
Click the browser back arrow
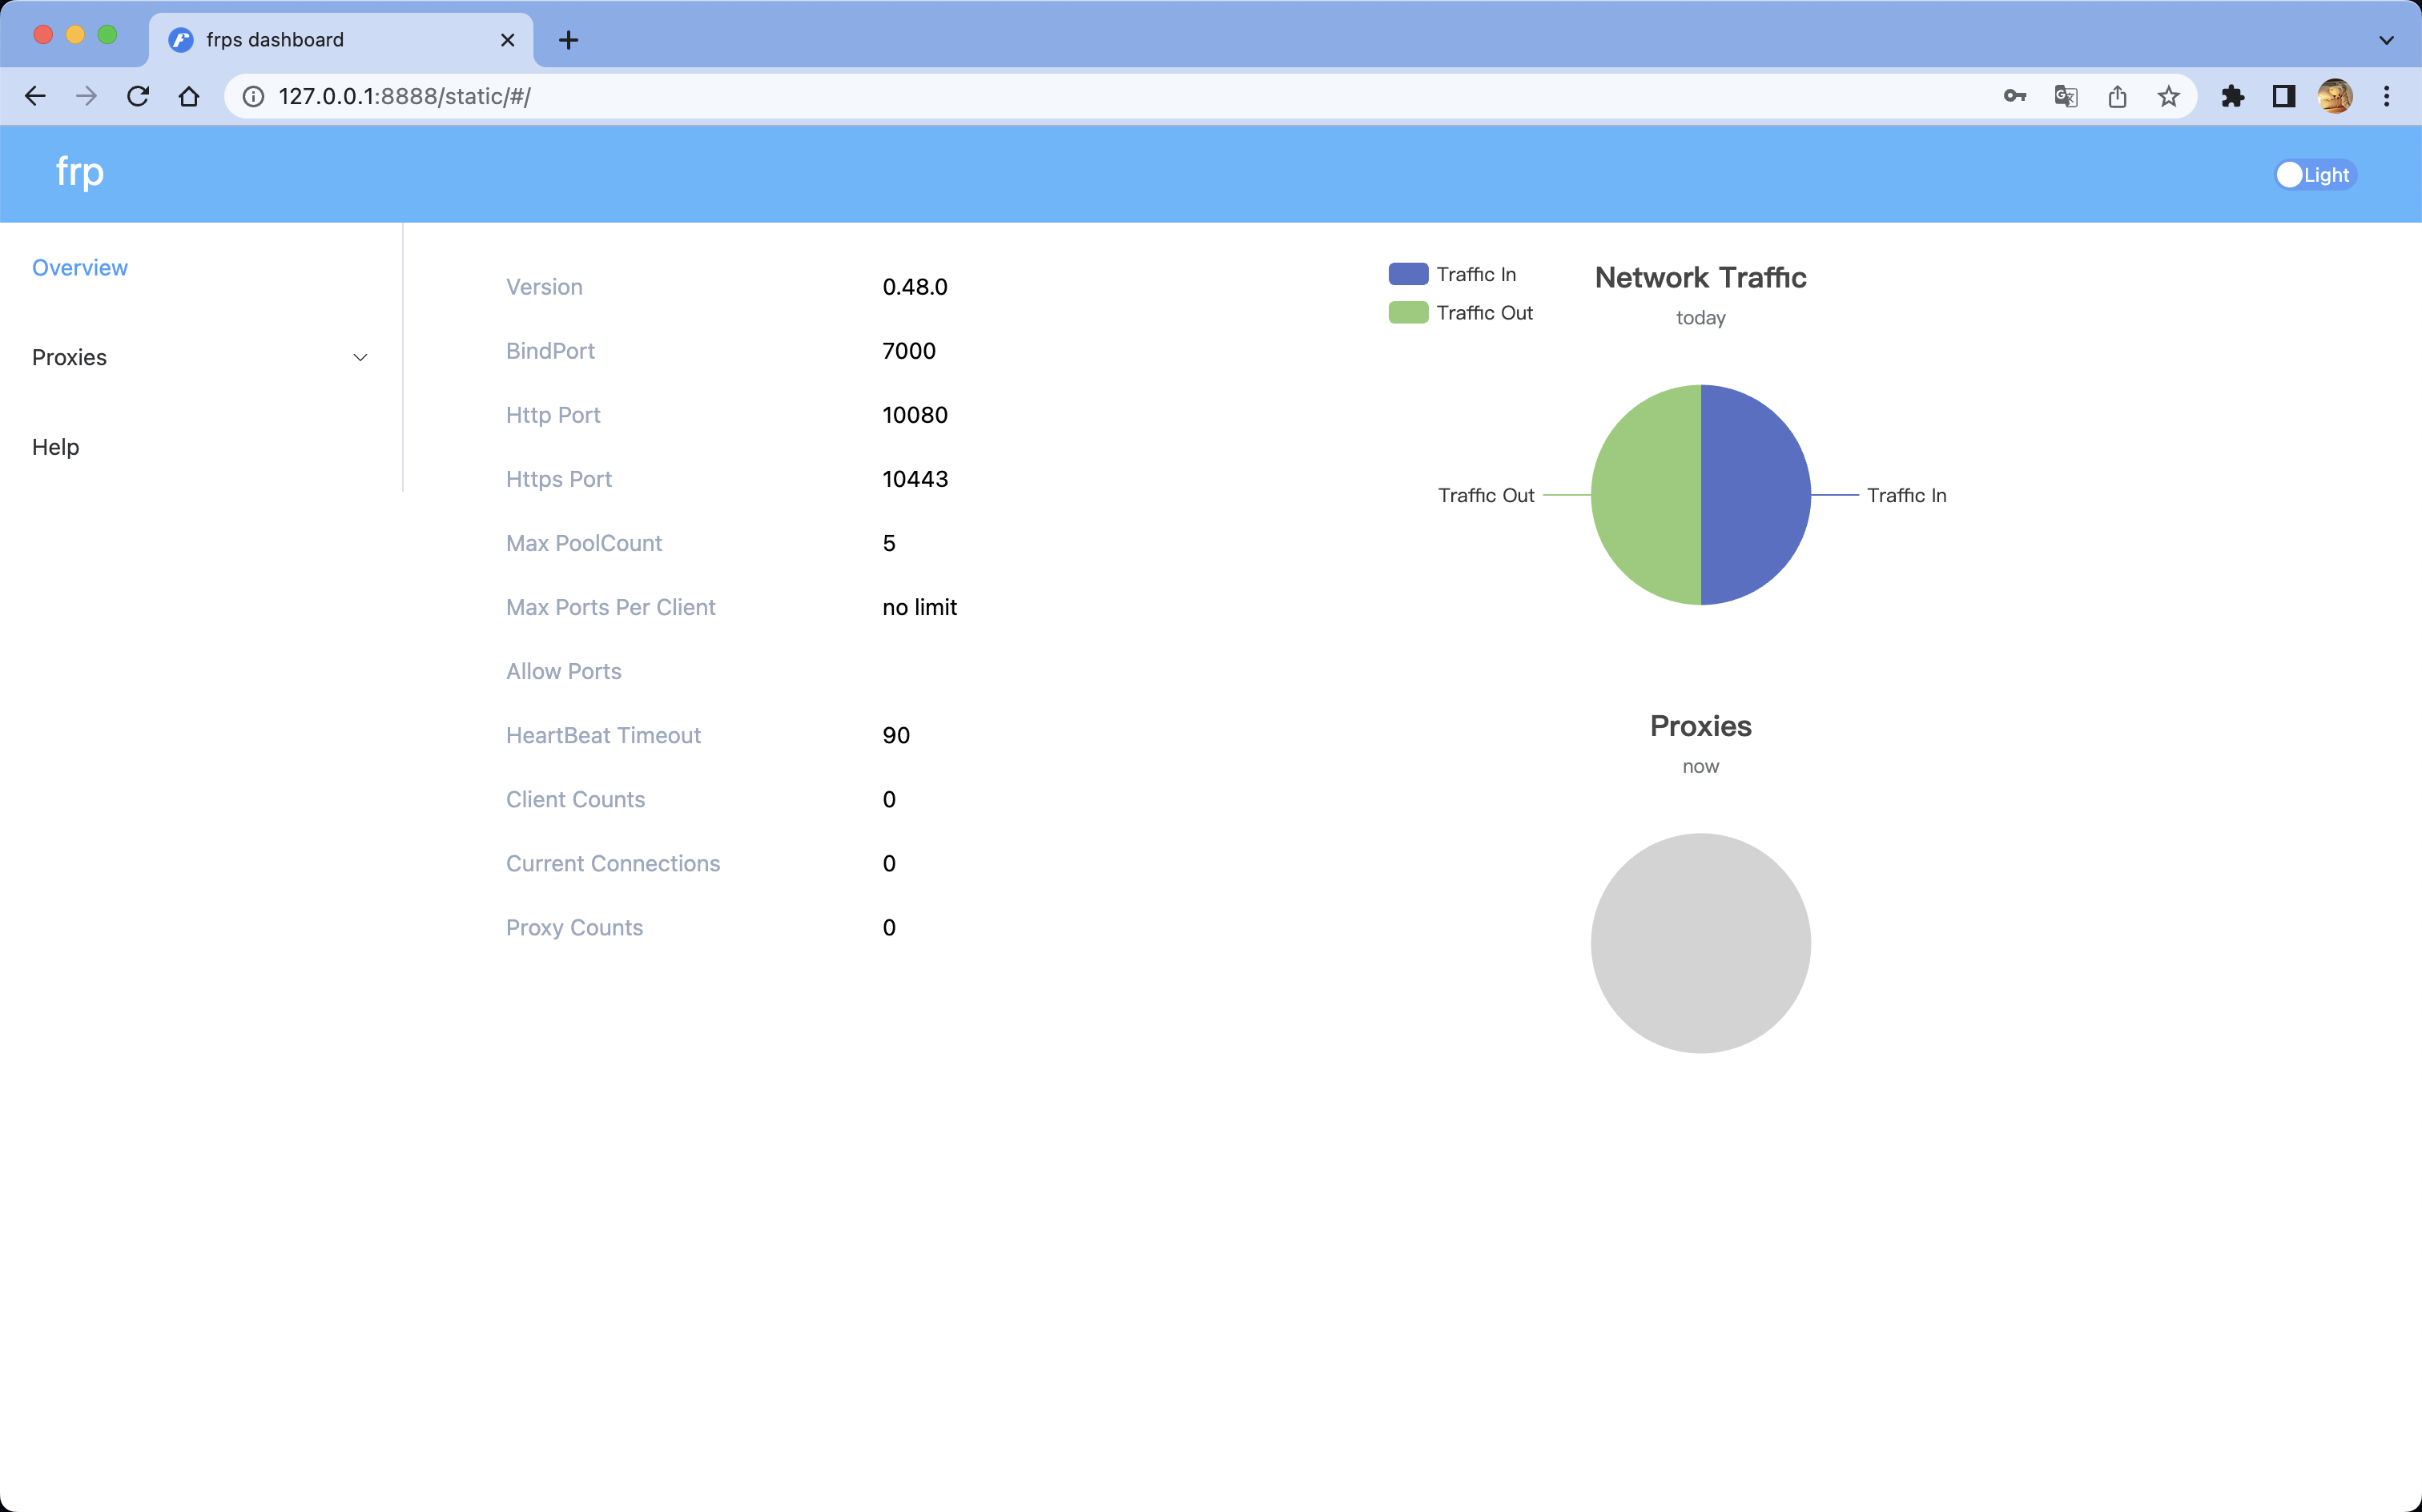coord(35,96)
